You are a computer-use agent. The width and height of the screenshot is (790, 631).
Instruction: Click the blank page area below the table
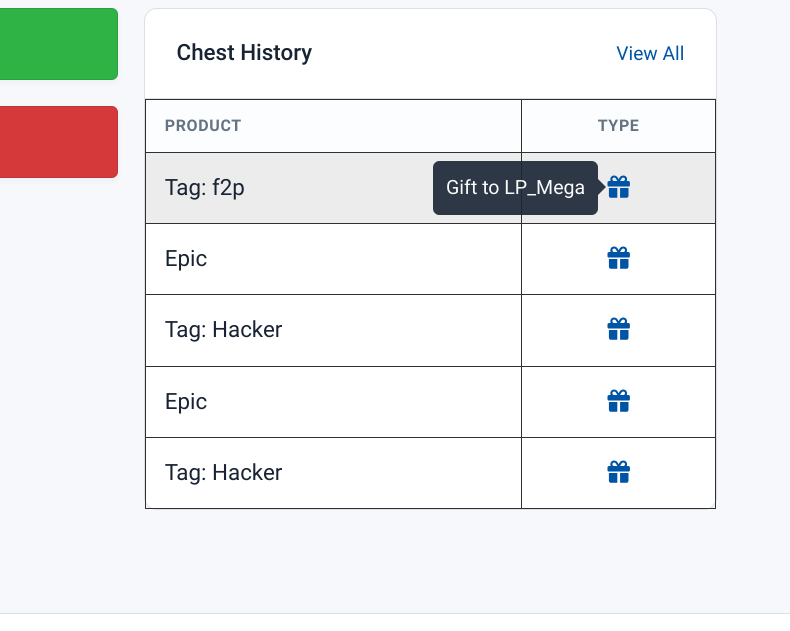430,559
